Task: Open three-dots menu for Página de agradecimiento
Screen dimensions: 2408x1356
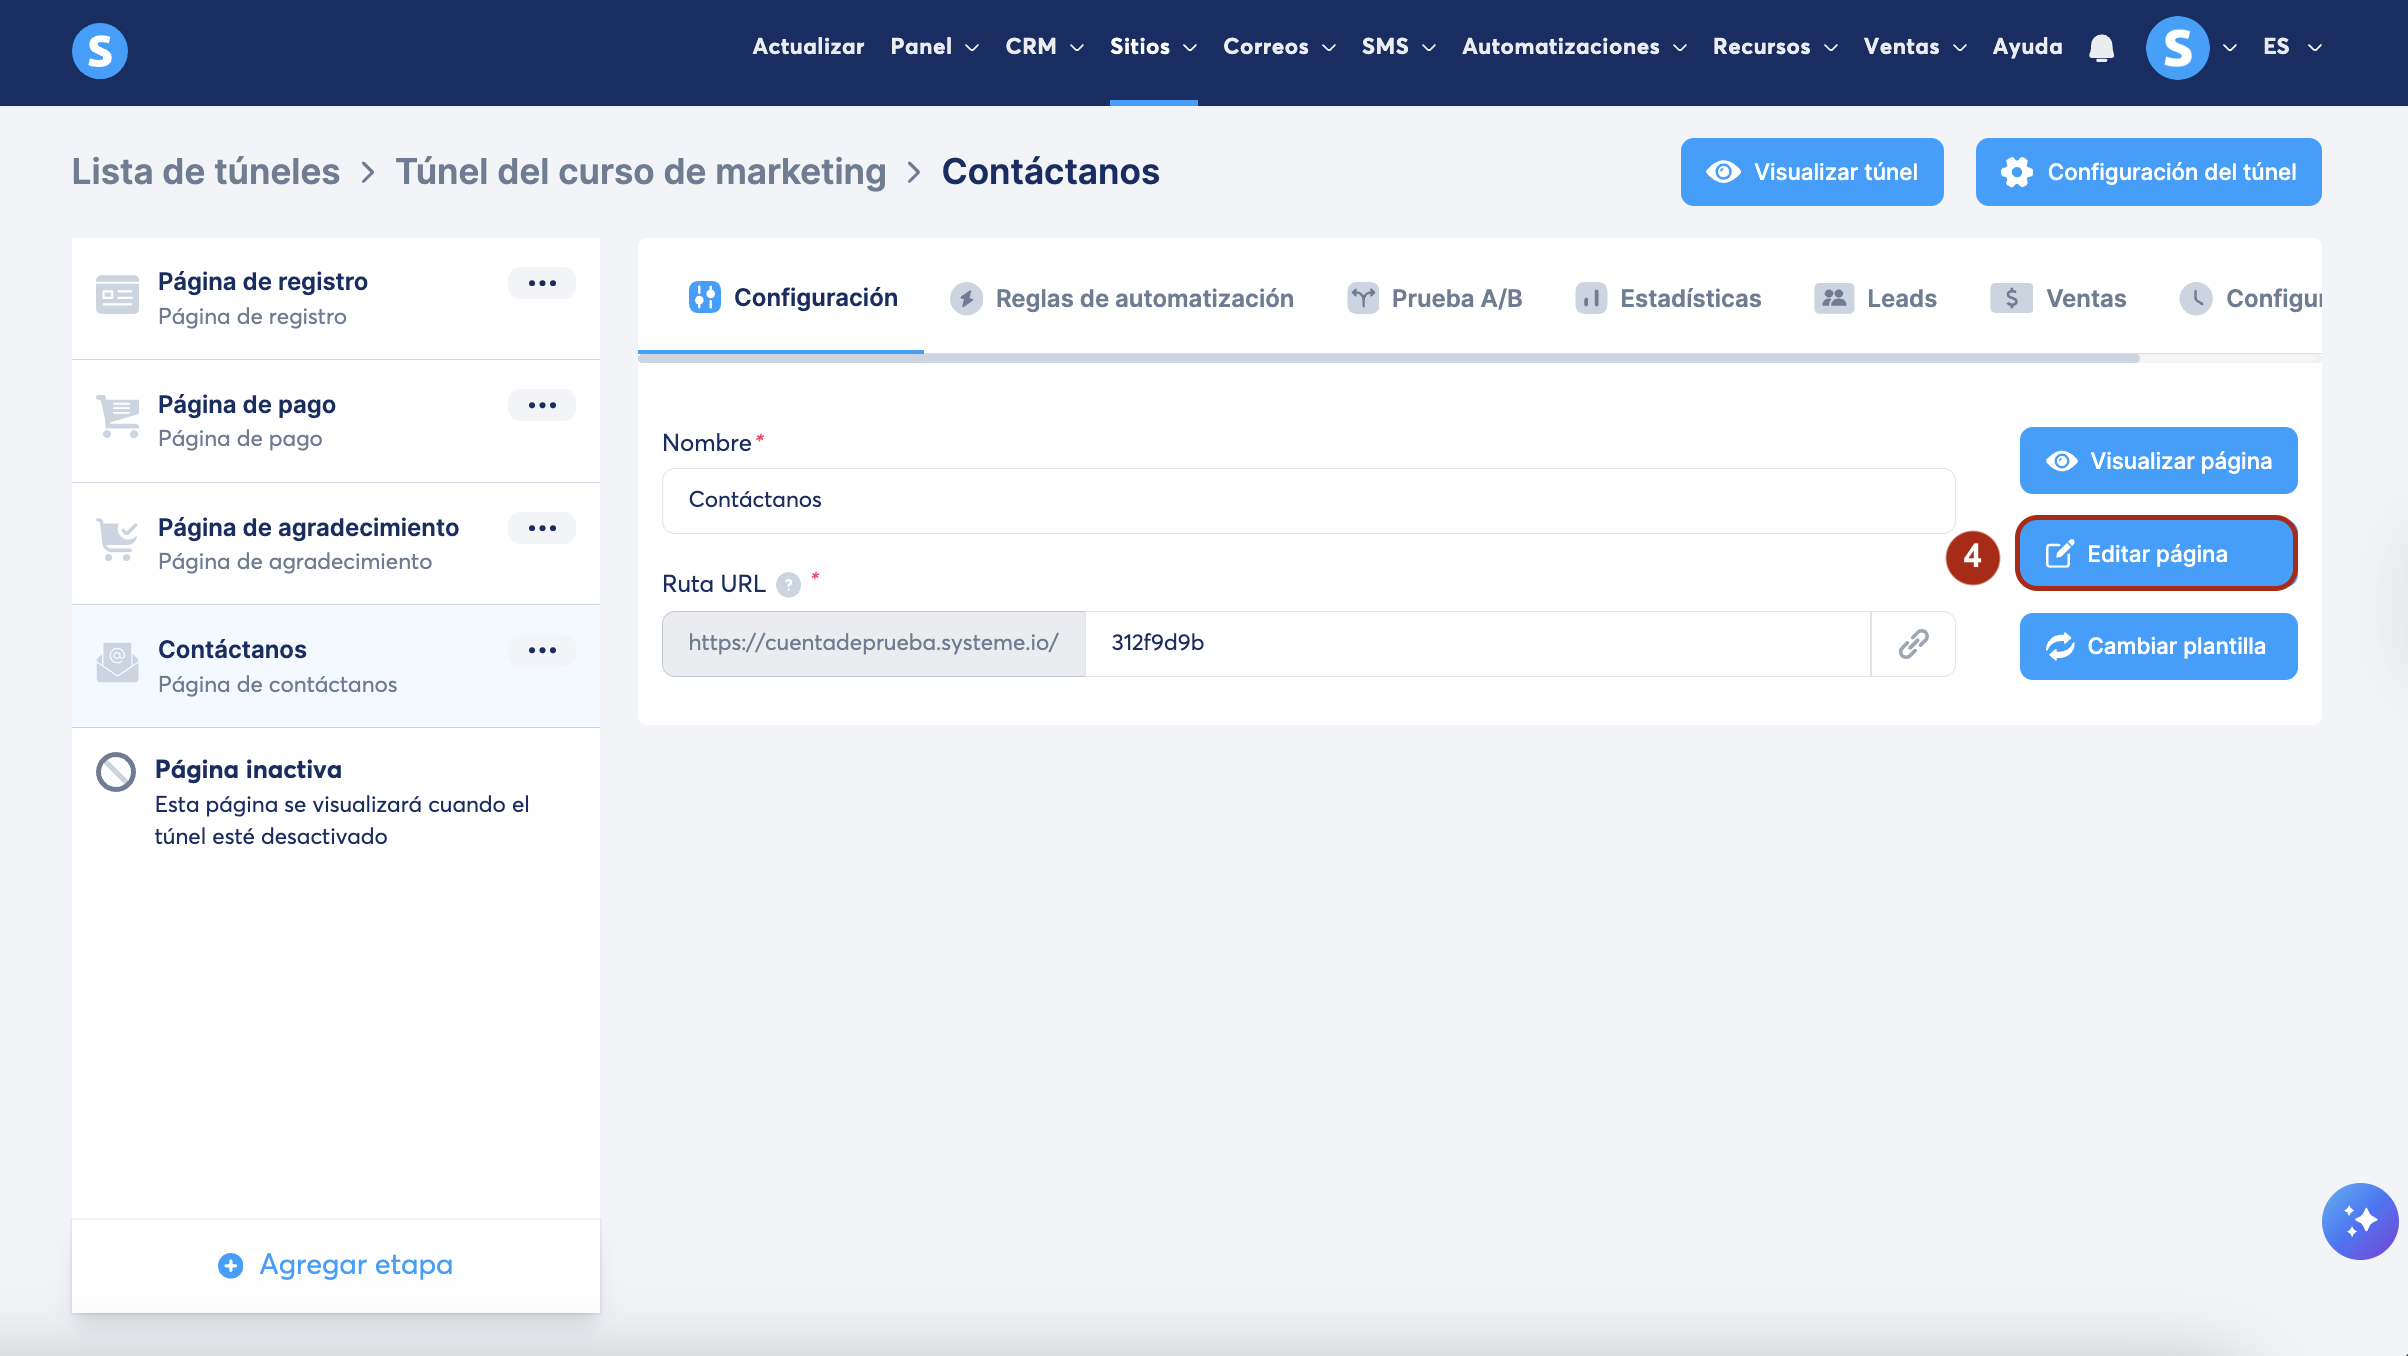Action: click(542, 528)
